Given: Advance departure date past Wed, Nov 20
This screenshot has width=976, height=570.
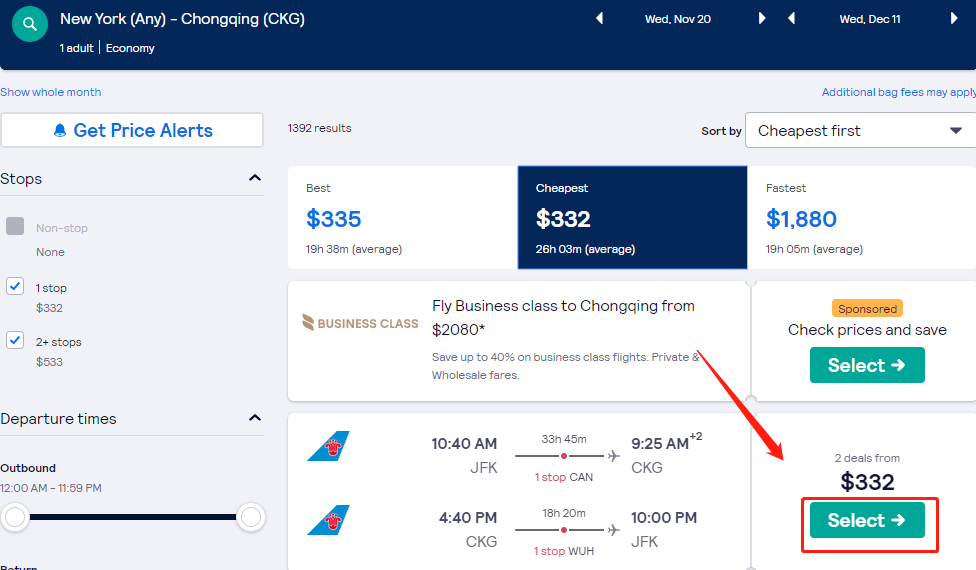Looking at the screenshot, I should pyautogui.click(x=762, y=19).
